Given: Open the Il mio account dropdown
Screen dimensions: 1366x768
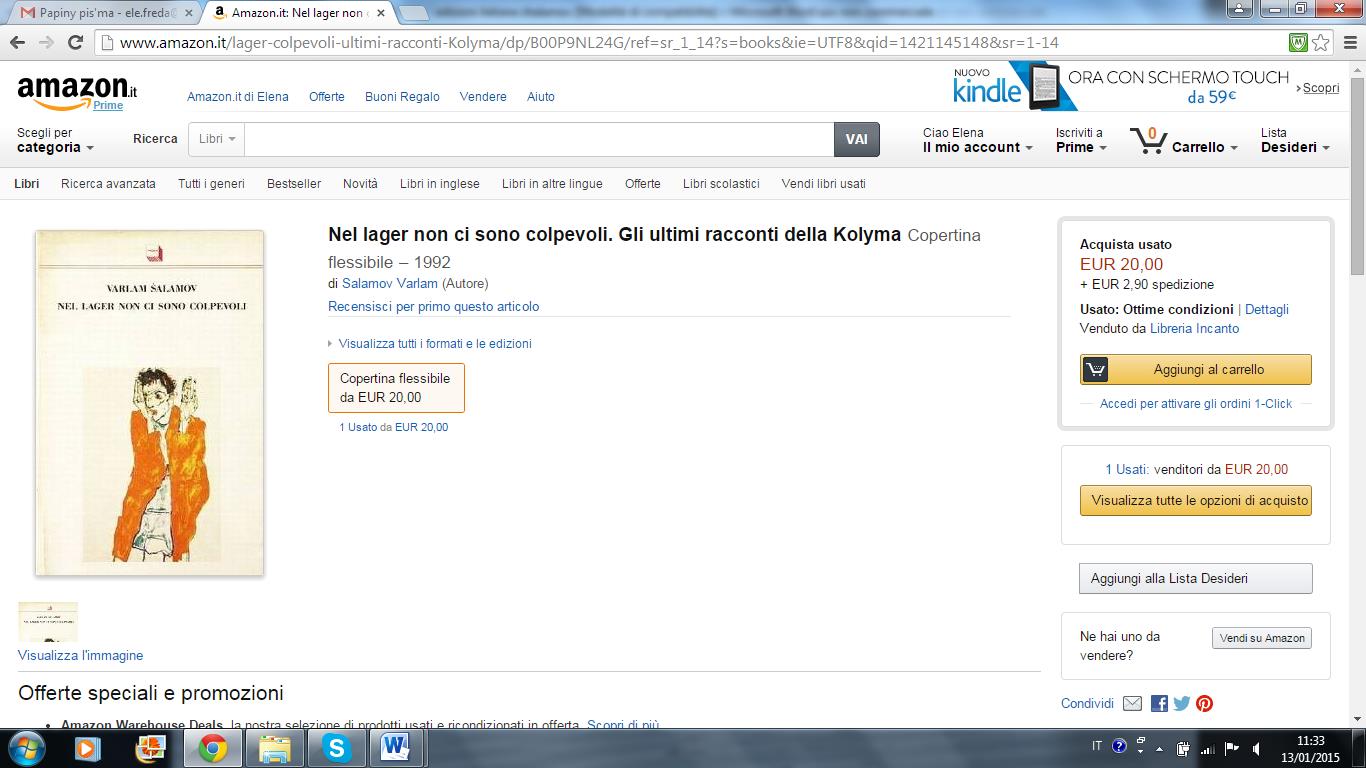Looking at the screenshot, I should click(977, 147).
